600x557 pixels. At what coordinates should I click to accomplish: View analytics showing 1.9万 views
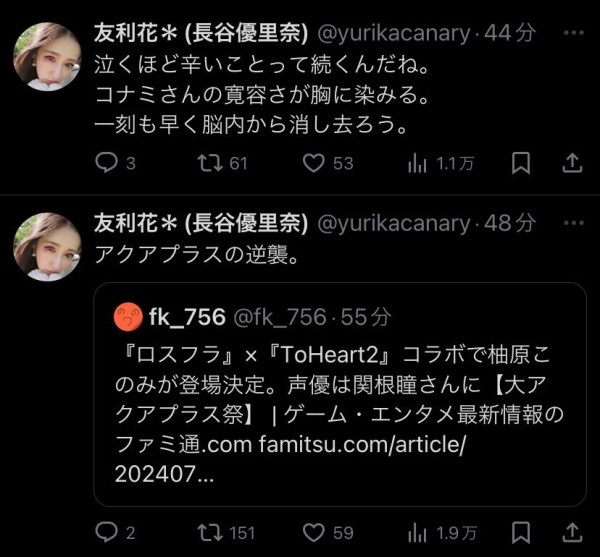(x=418, y=531)
